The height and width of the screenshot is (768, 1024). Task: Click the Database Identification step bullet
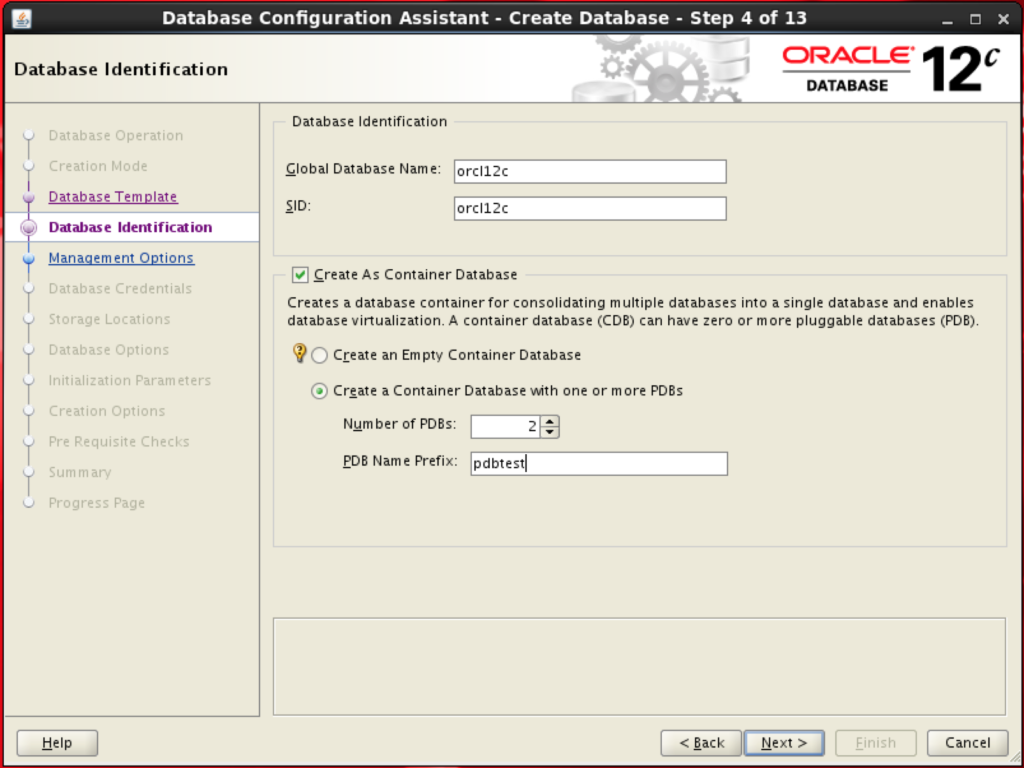click(x=29, y=227)
